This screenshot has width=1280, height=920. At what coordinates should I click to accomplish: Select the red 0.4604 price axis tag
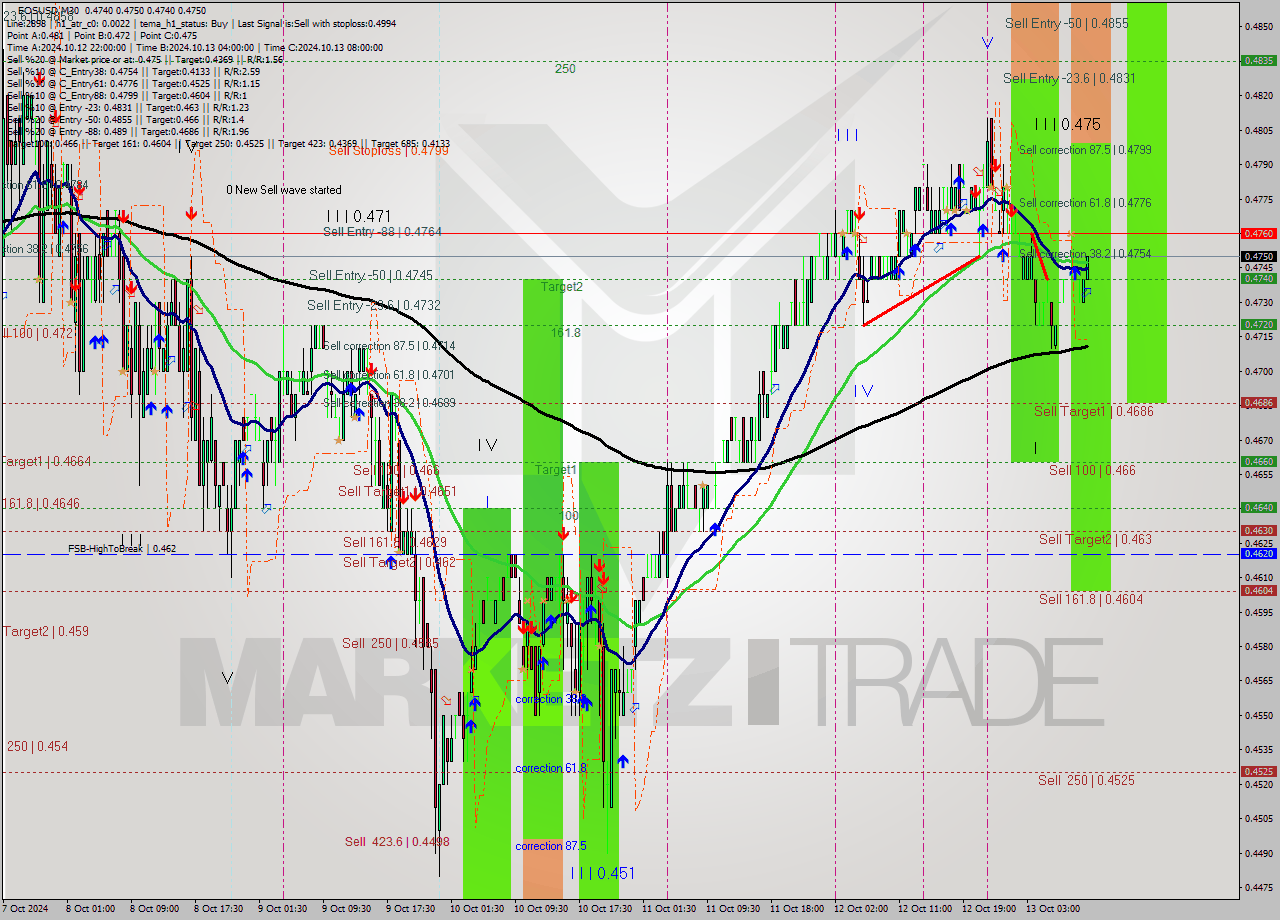coord(1258,590)
